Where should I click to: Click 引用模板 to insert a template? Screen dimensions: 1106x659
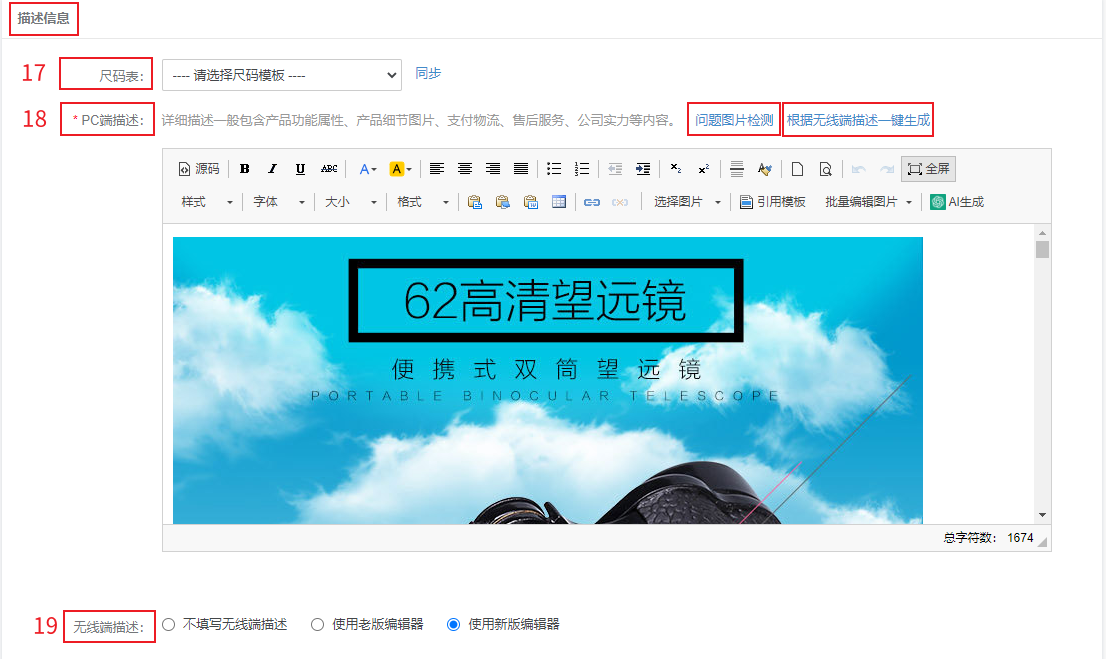(772, 202)
